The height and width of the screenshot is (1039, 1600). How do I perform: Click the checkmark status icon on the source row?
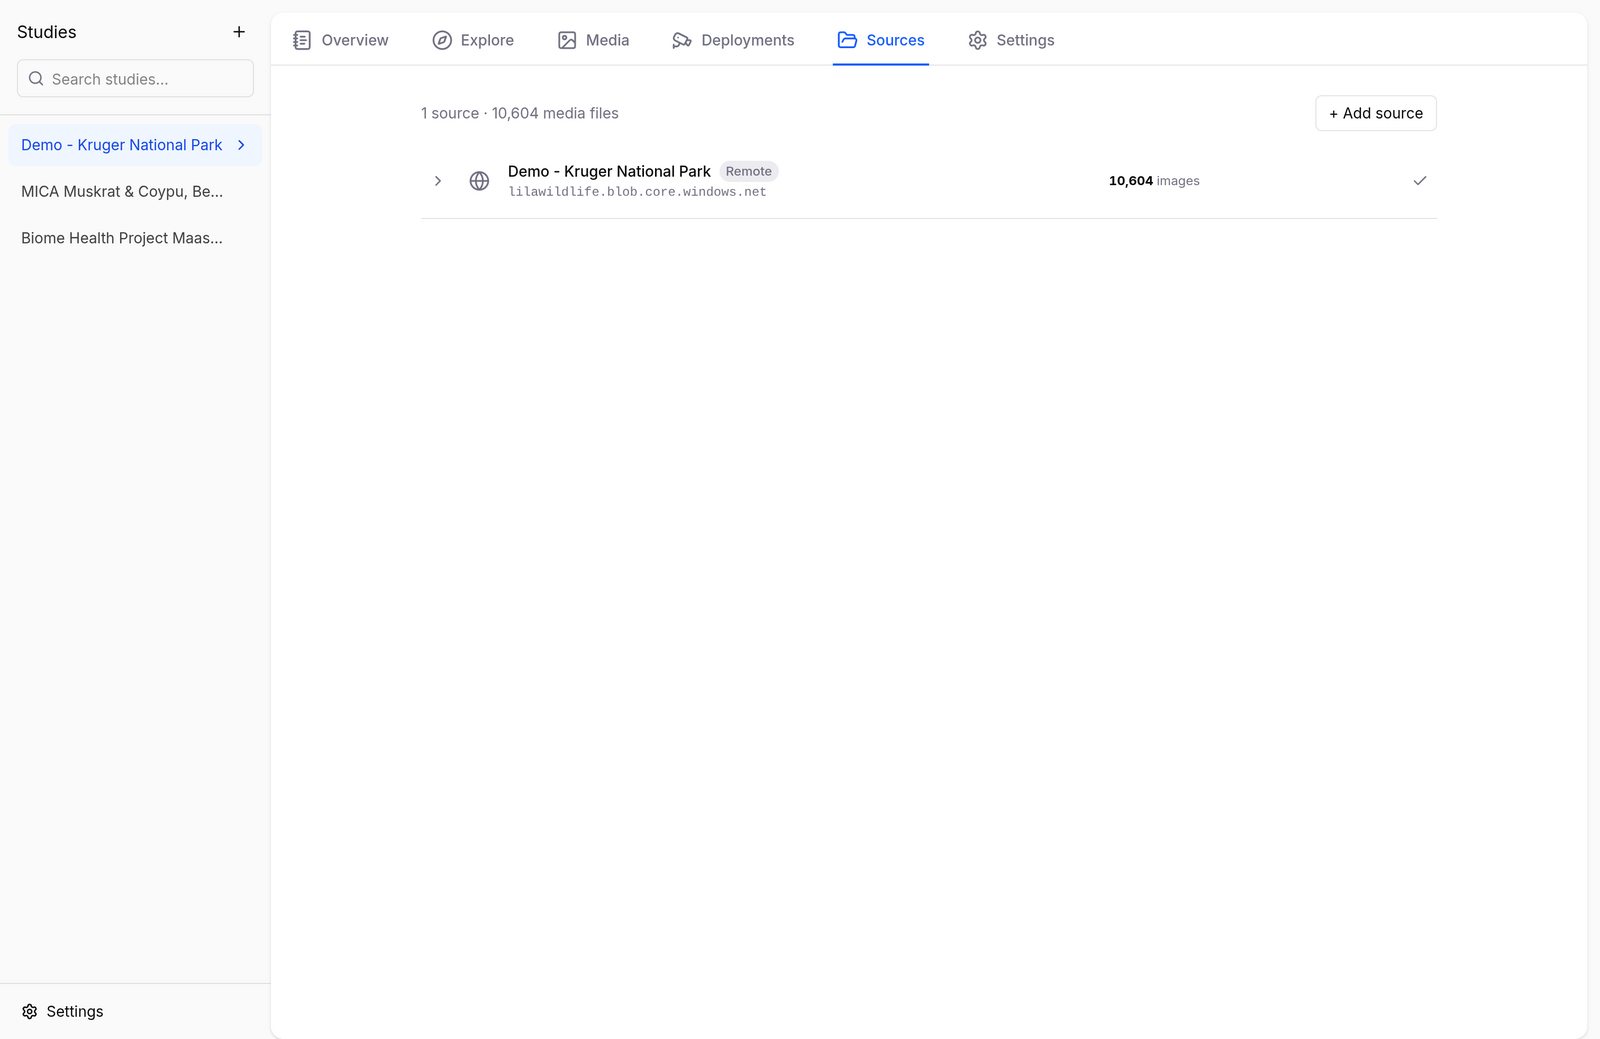click(x=1420, y=181)
